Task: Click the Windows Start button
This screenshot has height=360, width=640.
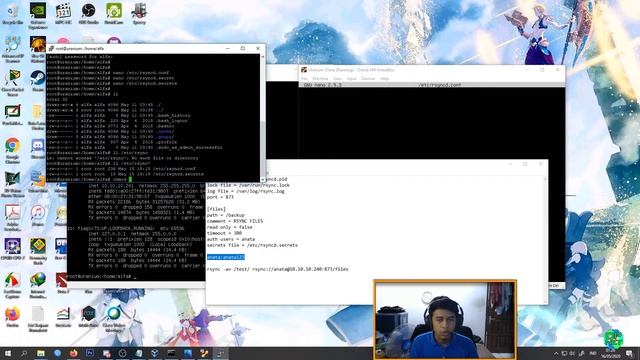Action: pos(7,353)
